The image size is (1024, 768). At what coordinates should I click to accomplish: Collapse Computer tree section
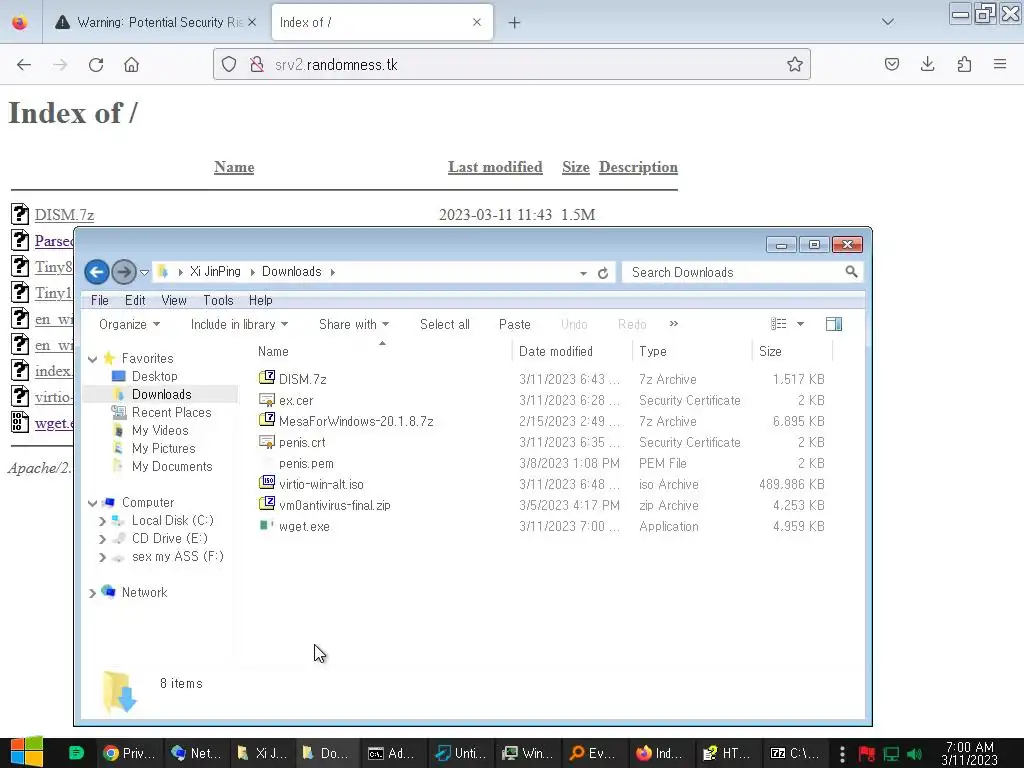[93, 503]
